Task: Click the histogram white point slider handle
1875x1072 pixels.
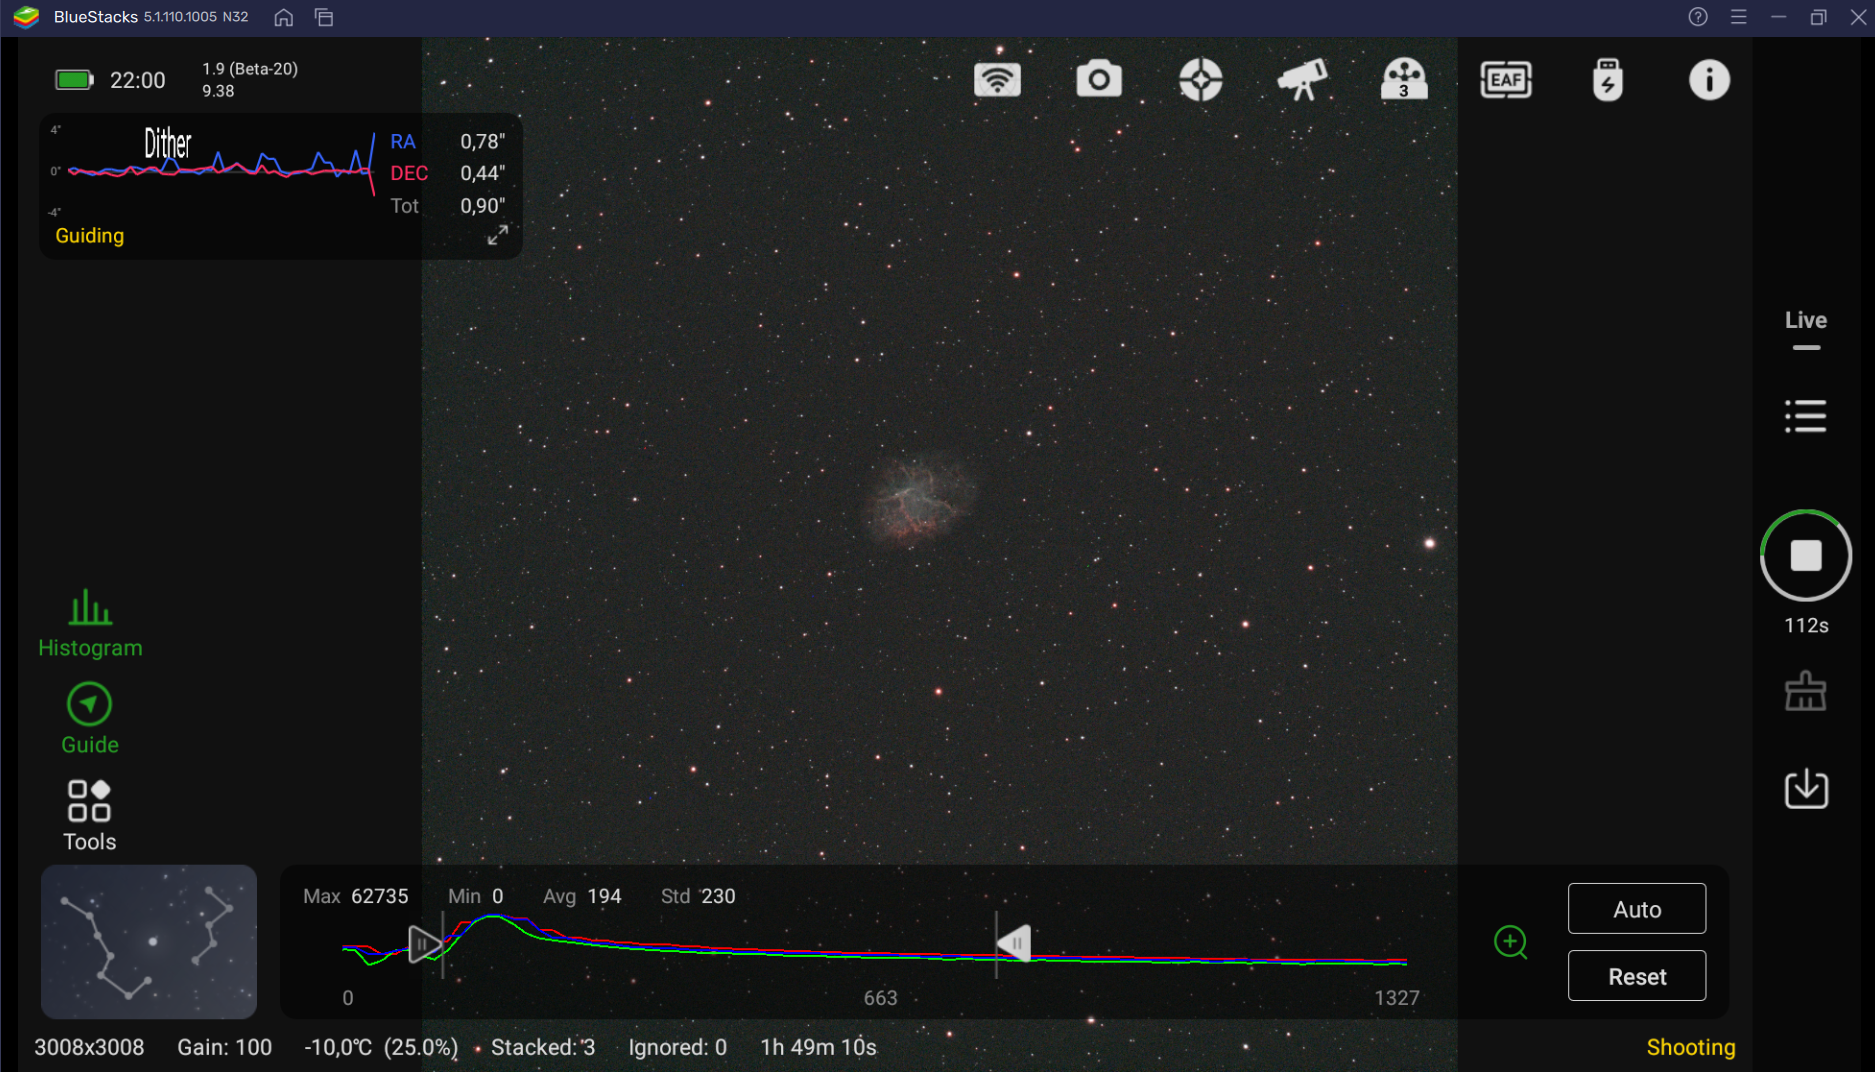Action: (1014, 944)
